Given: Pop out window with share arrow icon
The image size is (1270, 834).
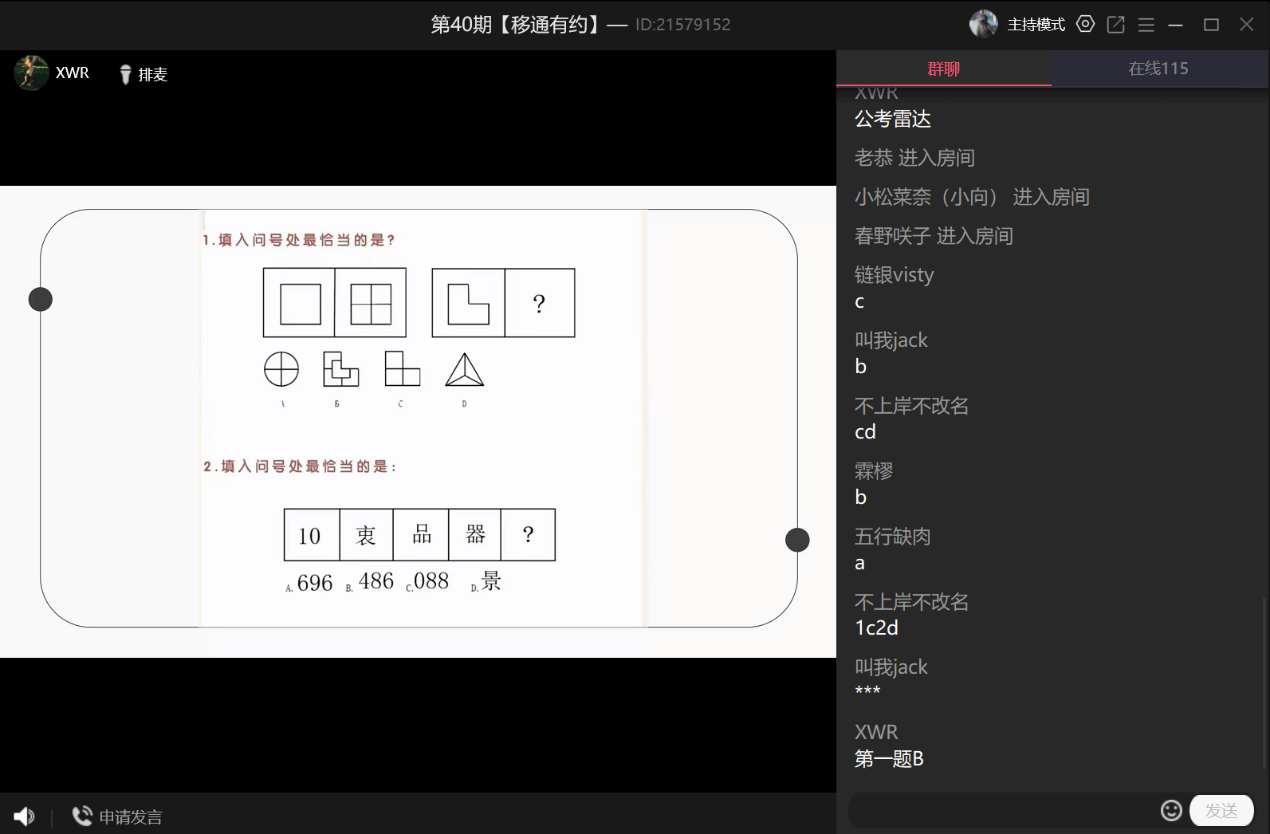Looking at the screenshot, I should point(1116,24).
